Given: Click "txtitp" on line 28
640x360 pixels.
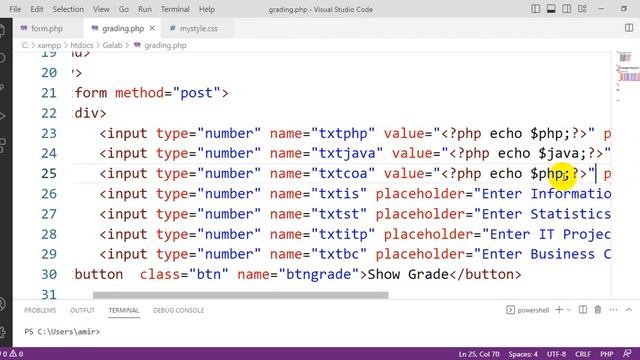Looking at the screenshot, I should [x=343, y=234].
